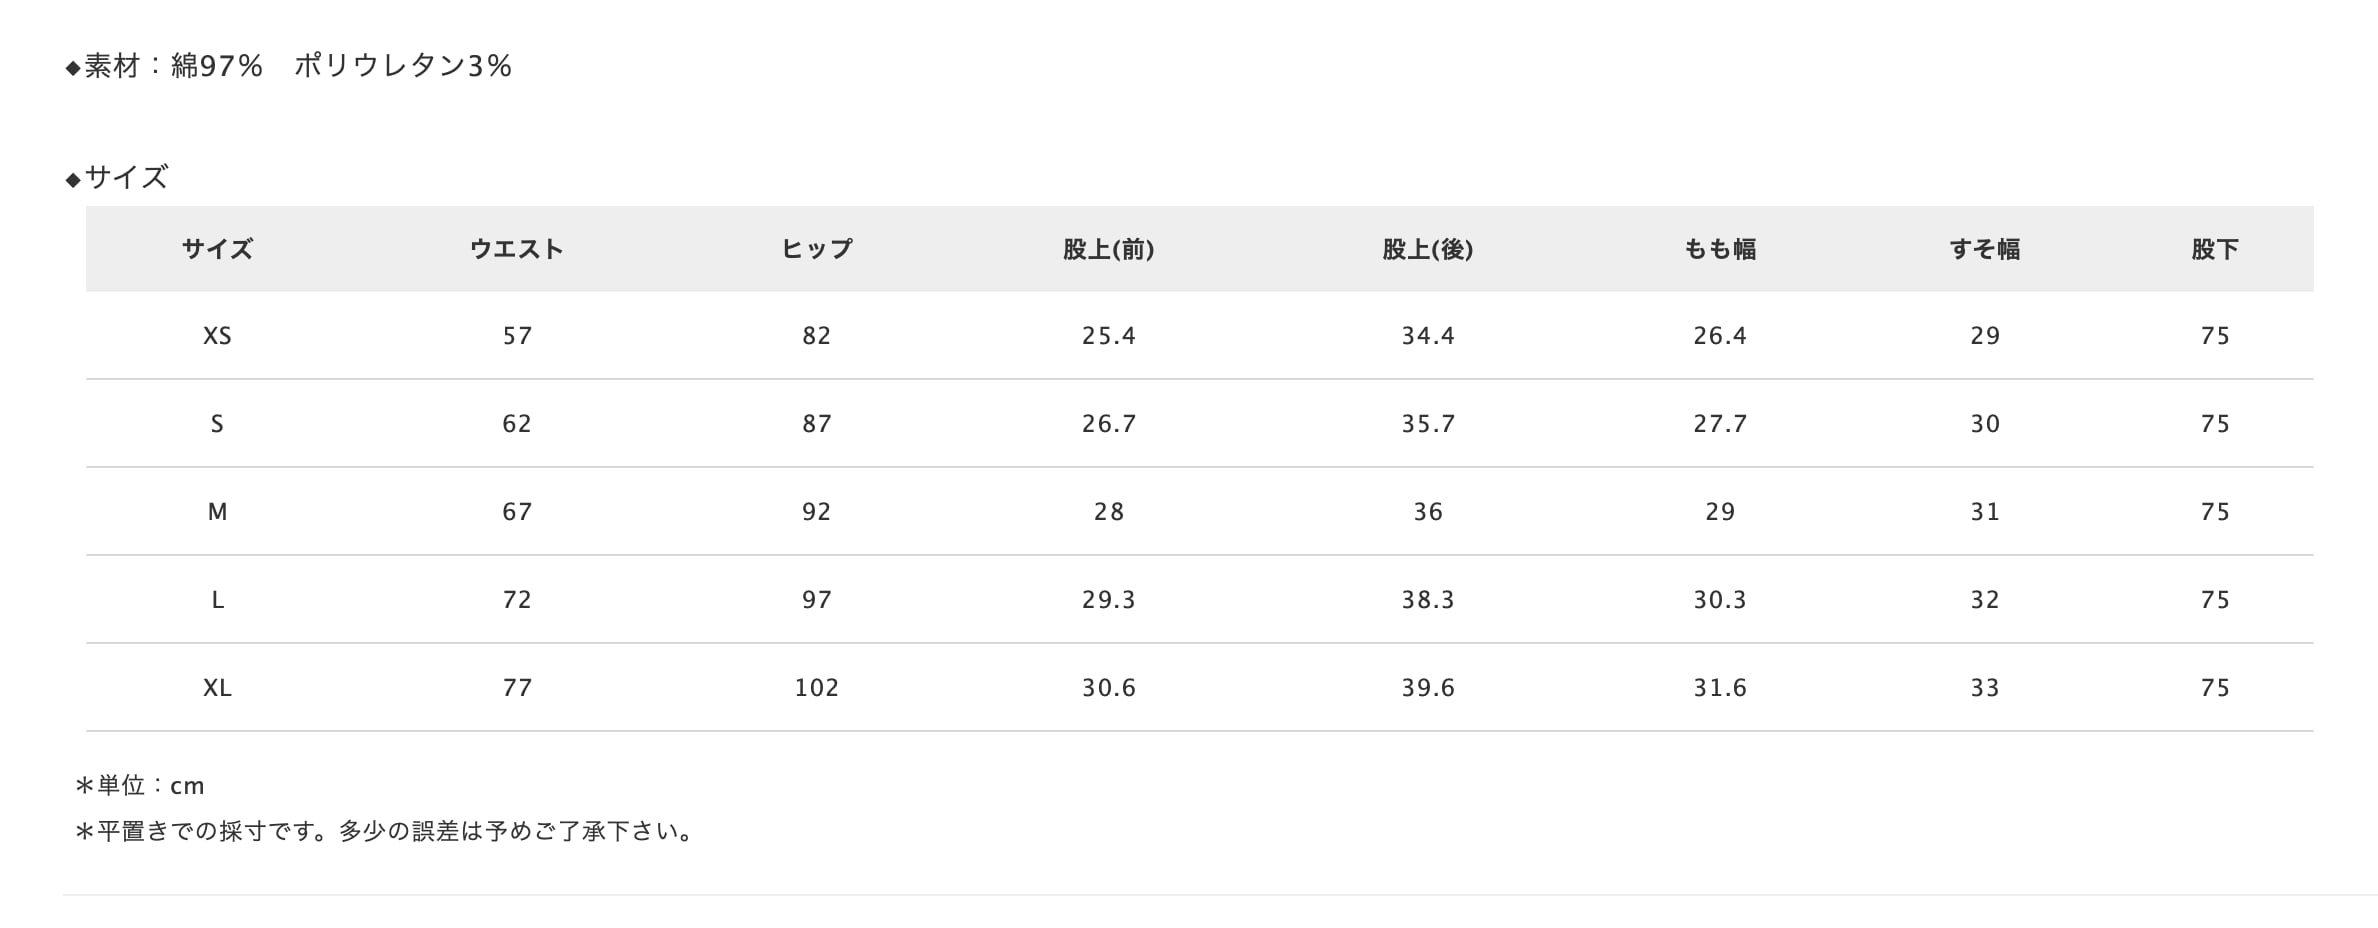2378x928 pixels.
Task: Select the L size row label
Action: pyautogui.click(x=217, y=600)
